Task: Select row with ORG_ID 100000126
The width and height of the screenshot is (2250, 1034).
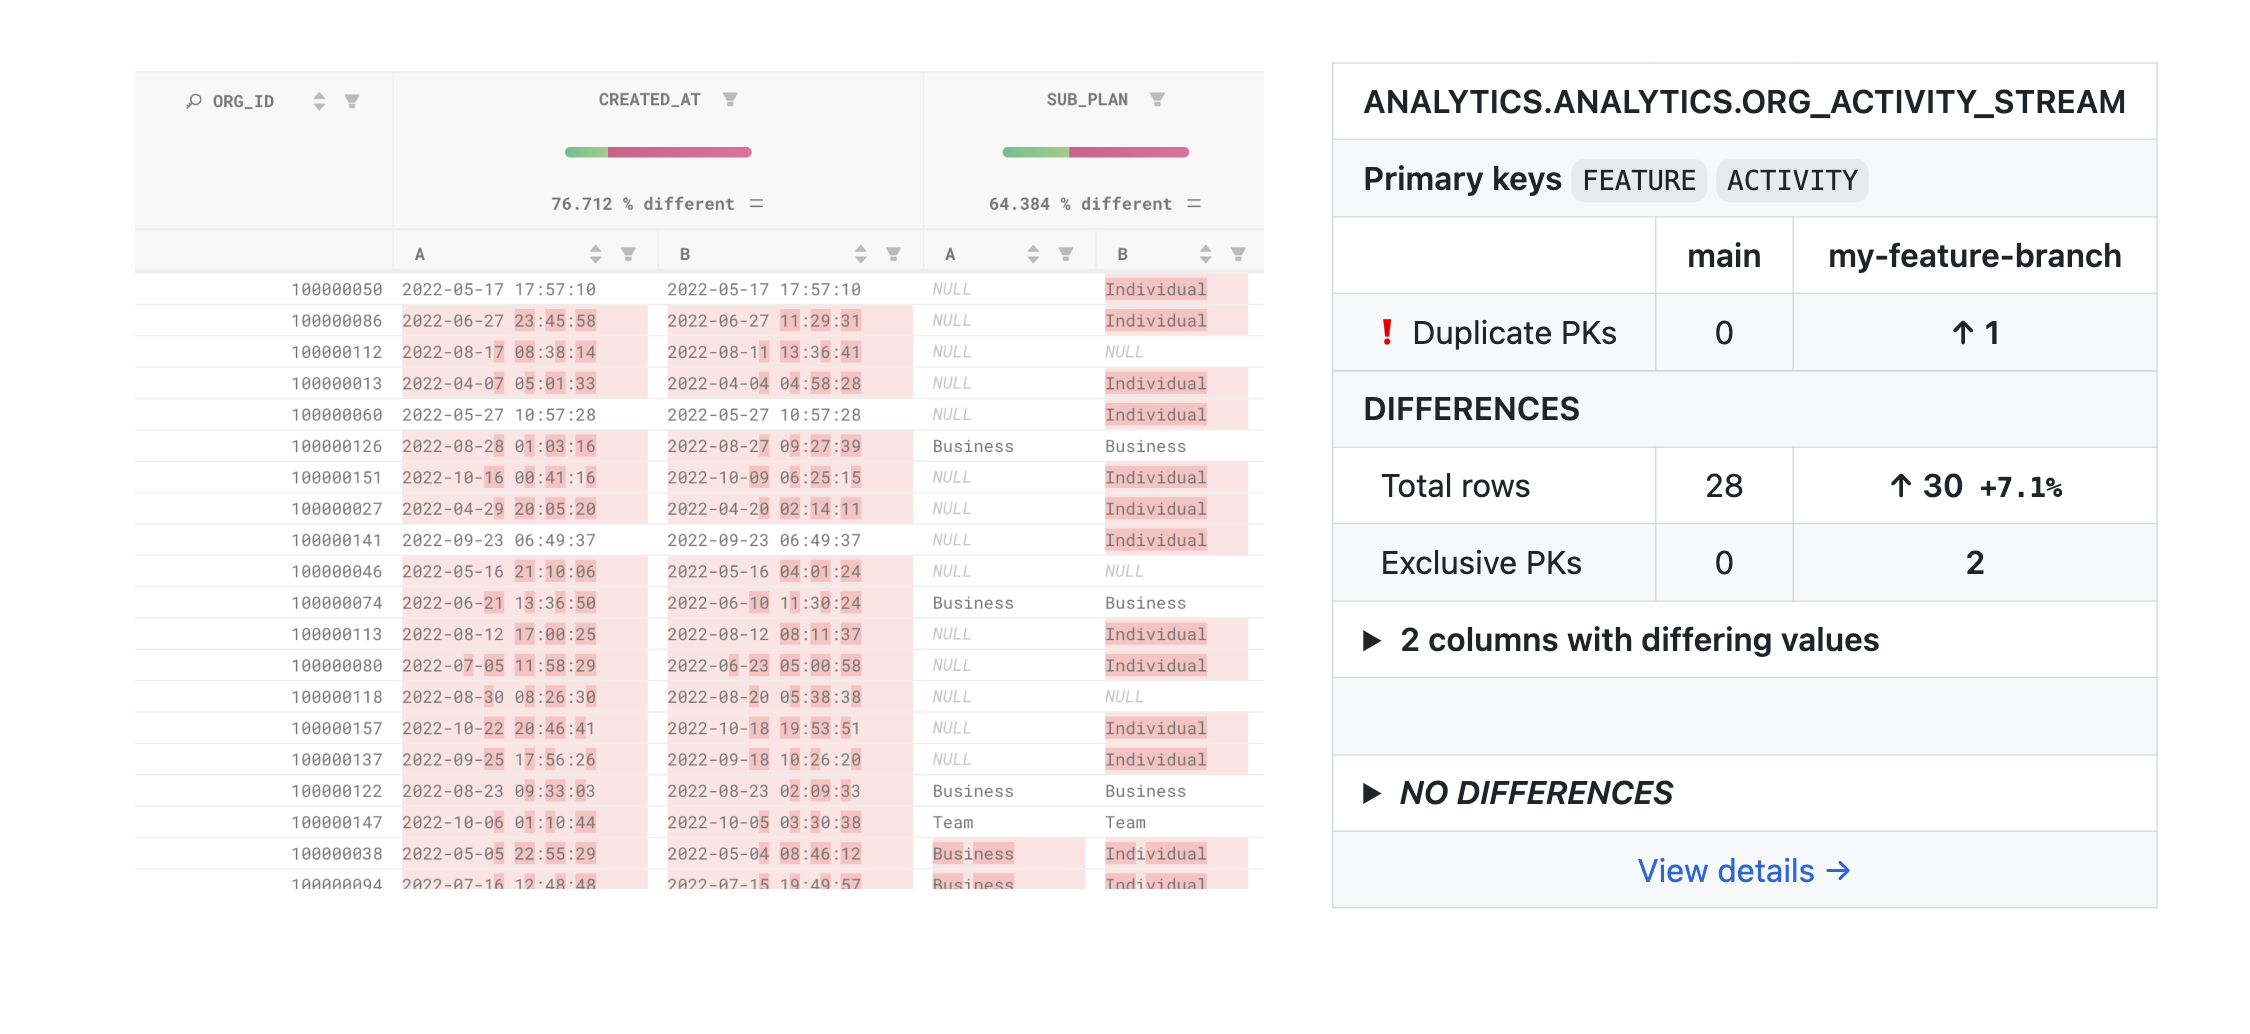Action: [x=699, y=446]
